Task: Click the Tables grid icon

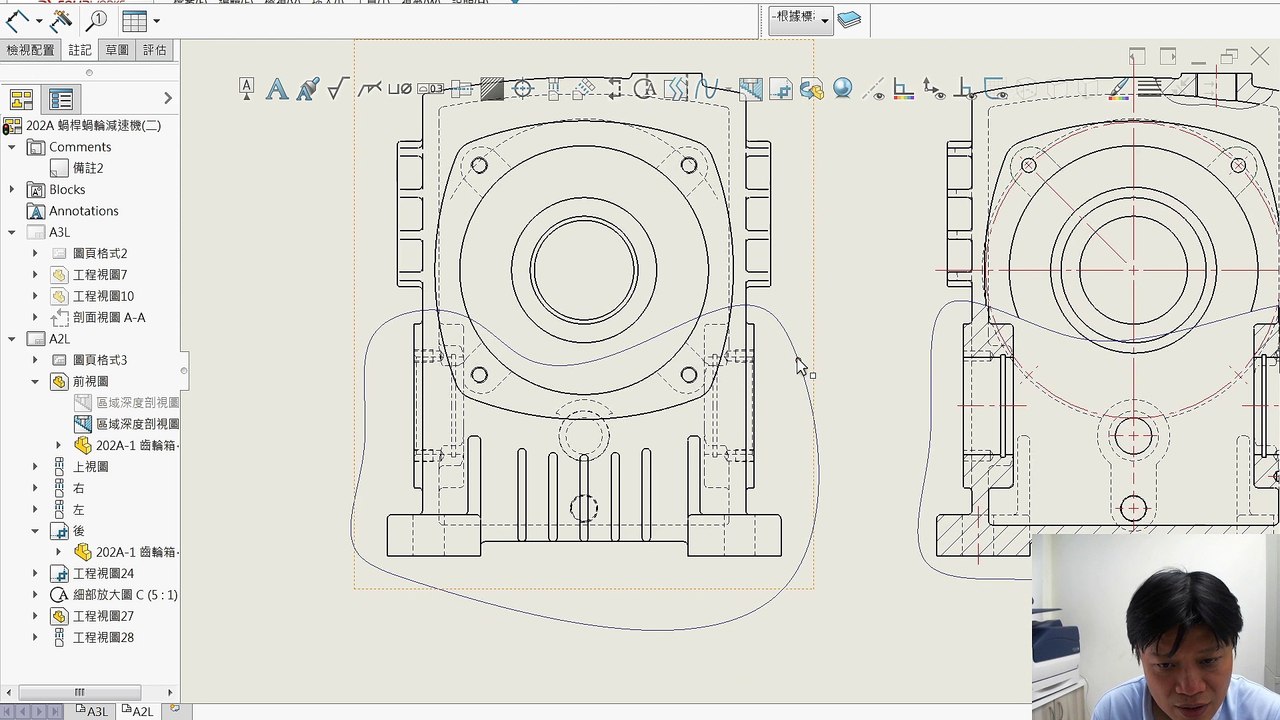Action: (135, 20)
